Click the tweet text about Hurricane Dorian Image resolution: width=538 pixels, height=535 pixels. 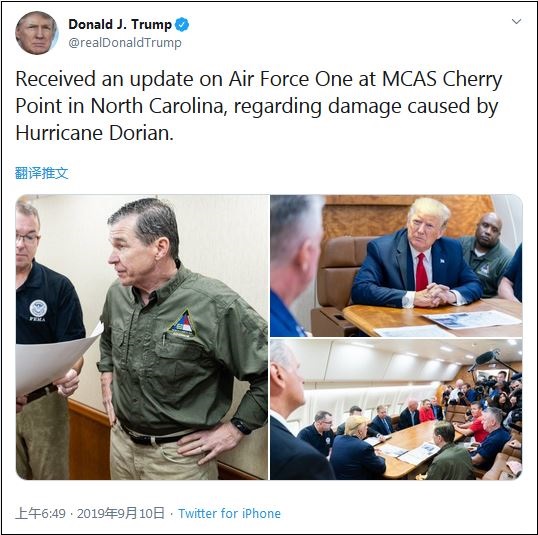(259, 106)
